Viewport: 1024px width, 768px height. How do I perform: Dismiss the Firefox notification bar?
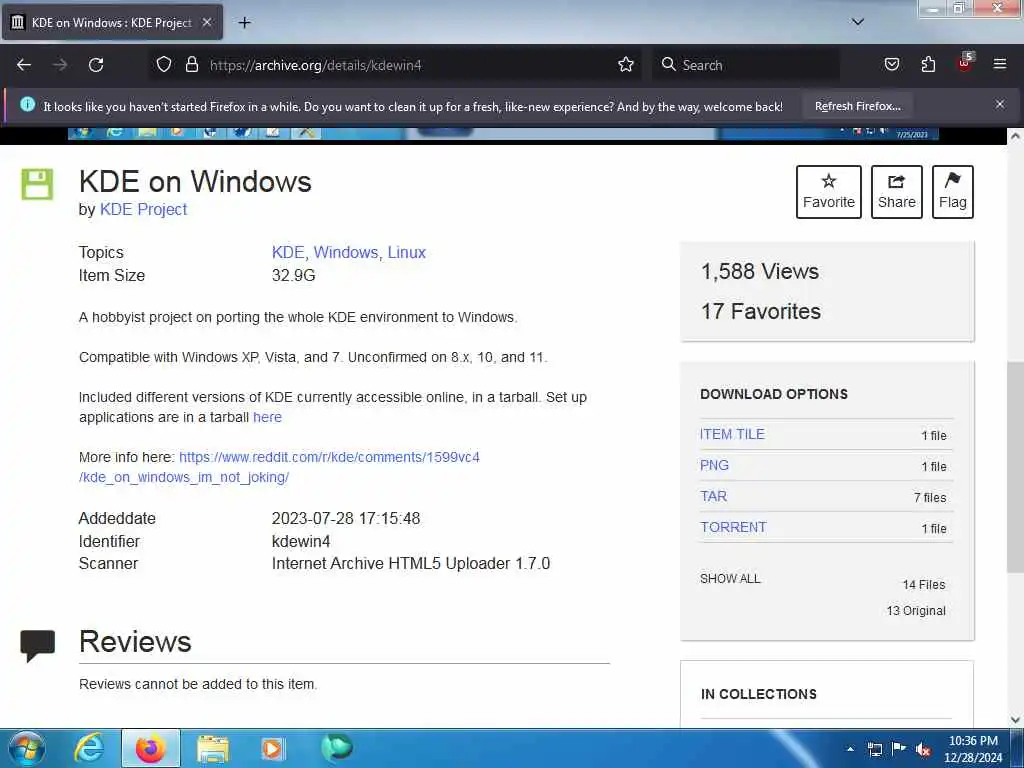(1000, 104)
